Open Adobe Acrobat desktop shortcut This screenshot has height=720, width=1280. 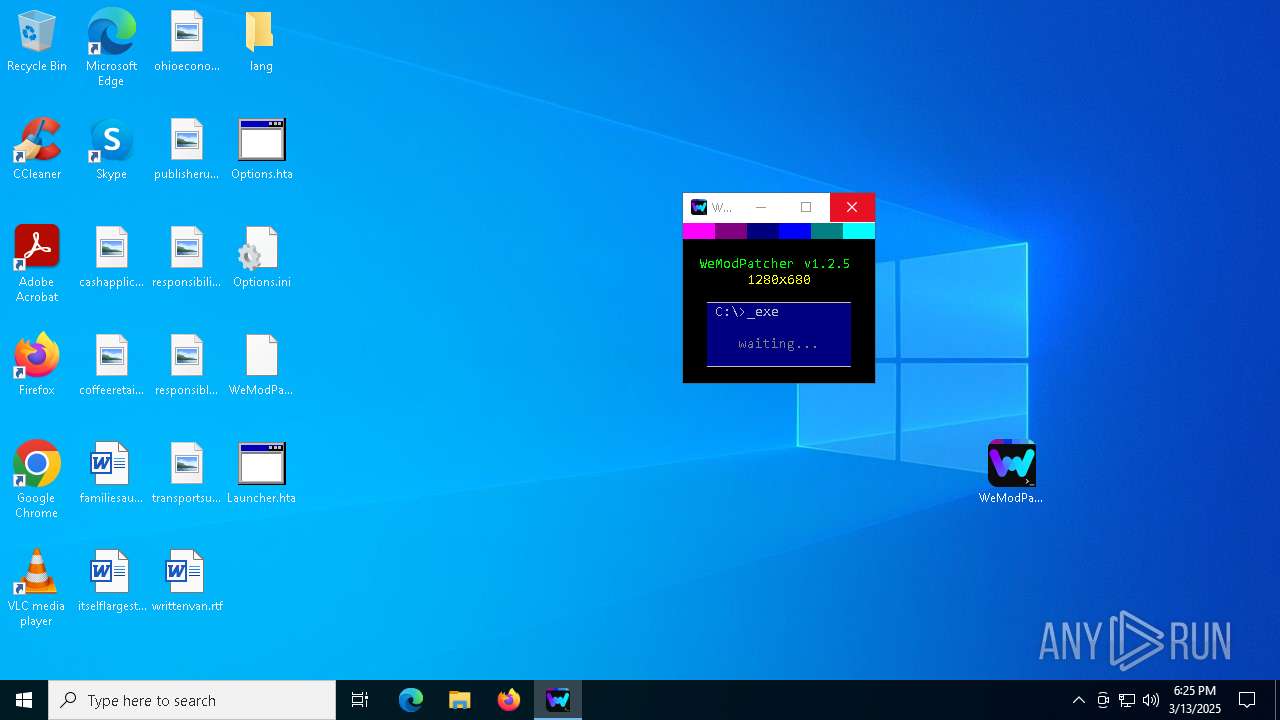(37, 264)
